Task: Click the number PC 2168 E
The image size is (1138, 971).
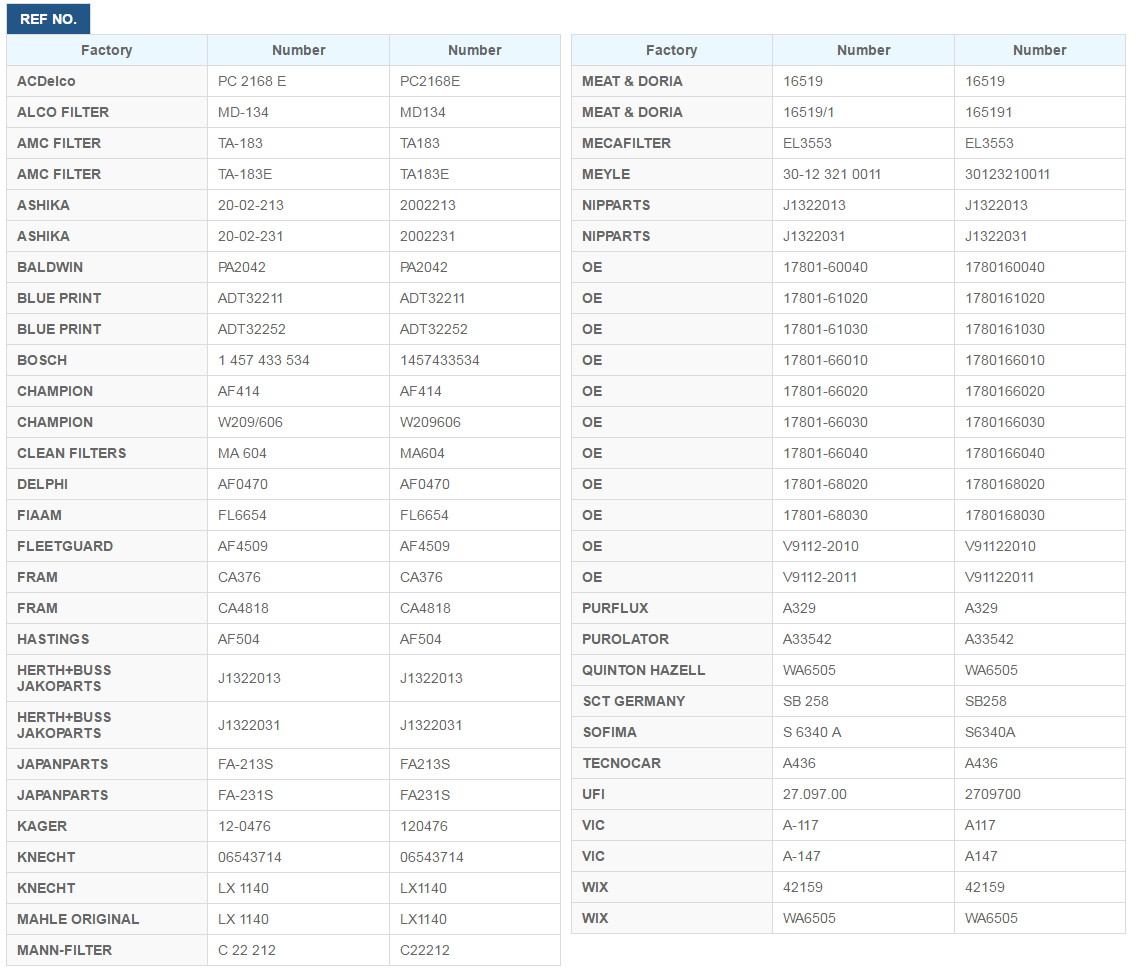Action: click(252, 81)
